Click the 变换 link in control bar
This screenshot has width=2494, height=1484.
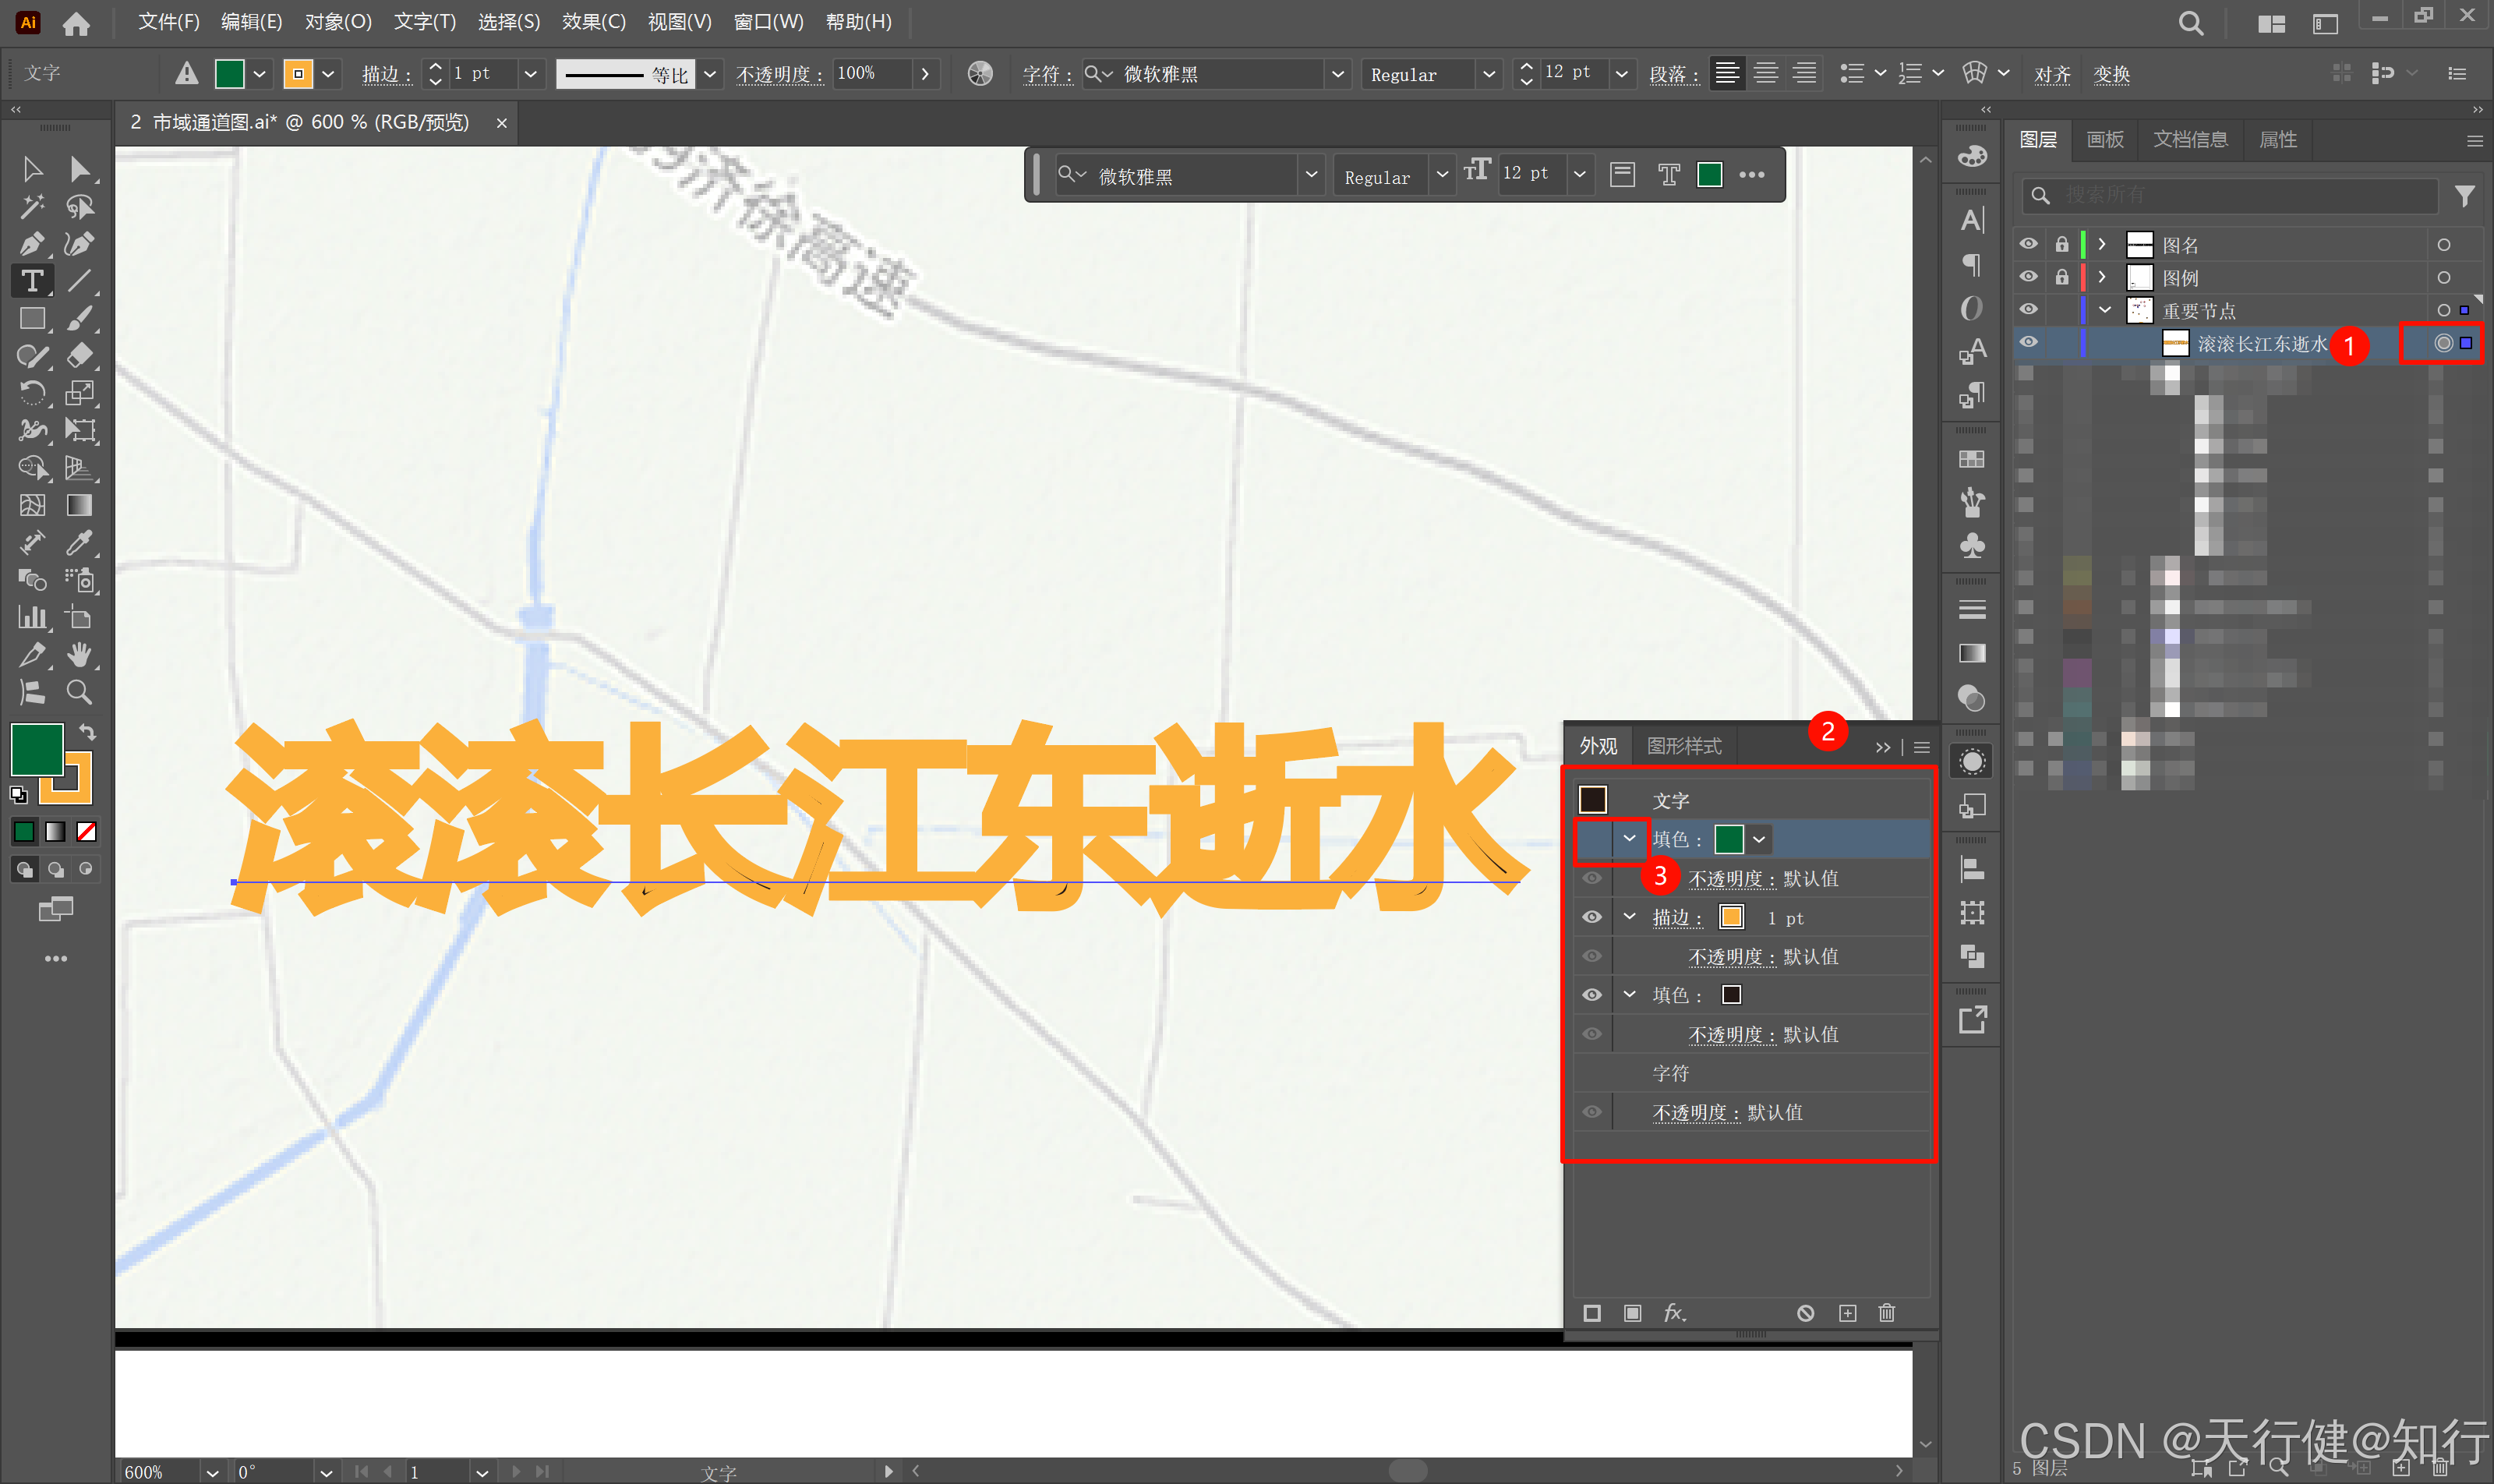[x=2111, y=74]
